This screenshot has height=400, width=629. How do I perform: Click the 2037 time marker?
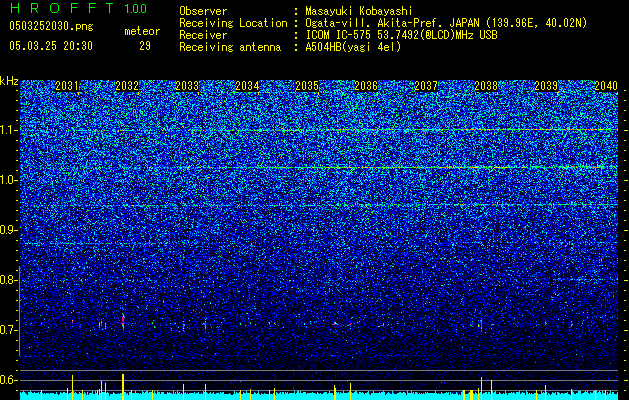click(426, 86)
